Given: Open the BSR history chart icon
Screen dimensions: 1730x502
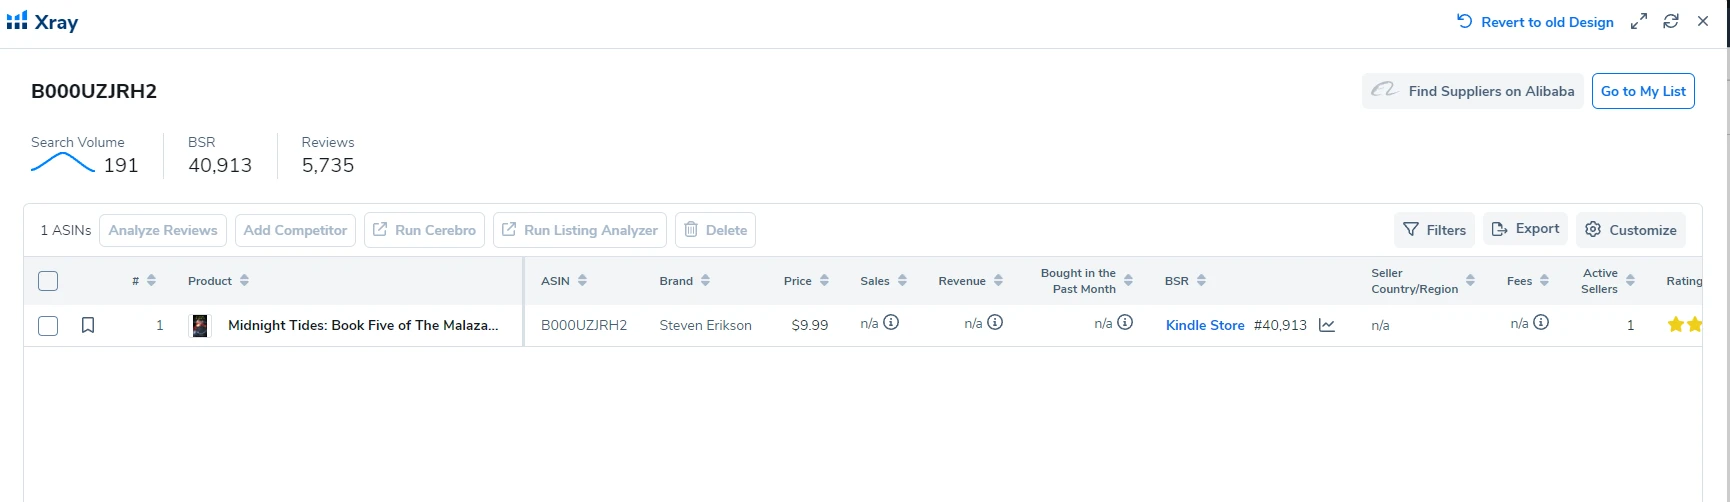Looking at the screenshot, I should [x=1327, y=325].
